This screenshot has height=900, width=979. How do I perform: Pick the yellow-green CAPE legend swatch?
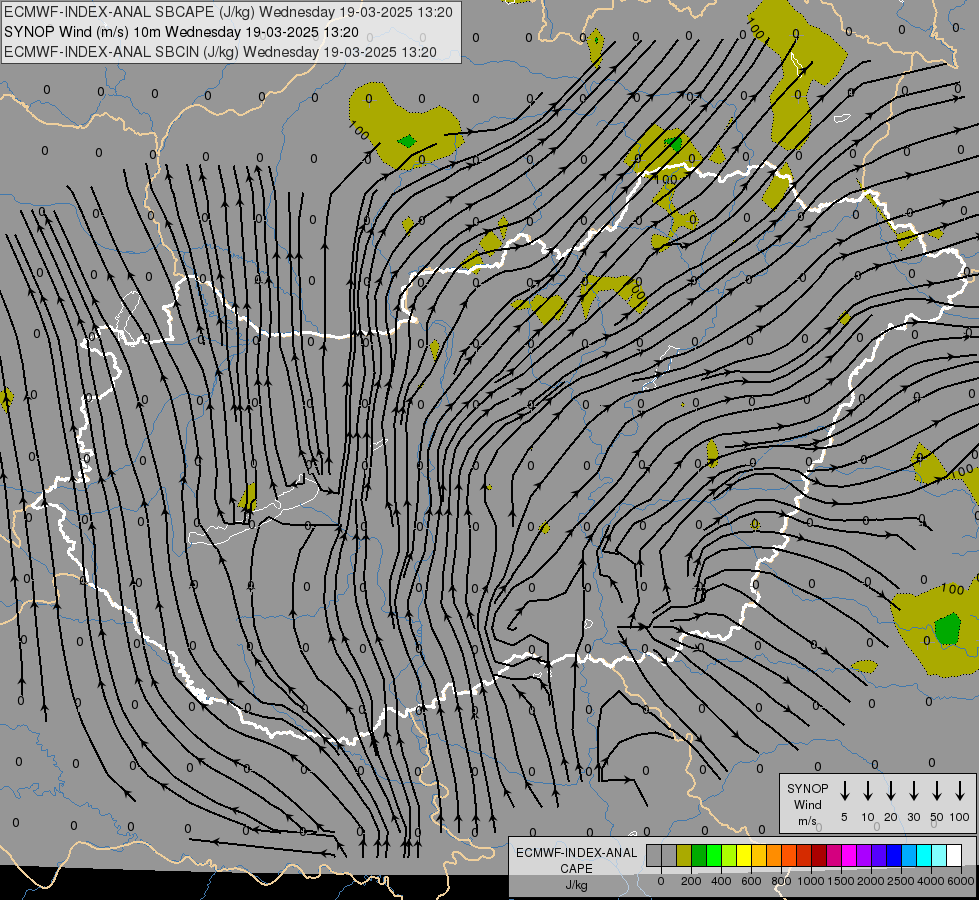click(x=729, y=855)
